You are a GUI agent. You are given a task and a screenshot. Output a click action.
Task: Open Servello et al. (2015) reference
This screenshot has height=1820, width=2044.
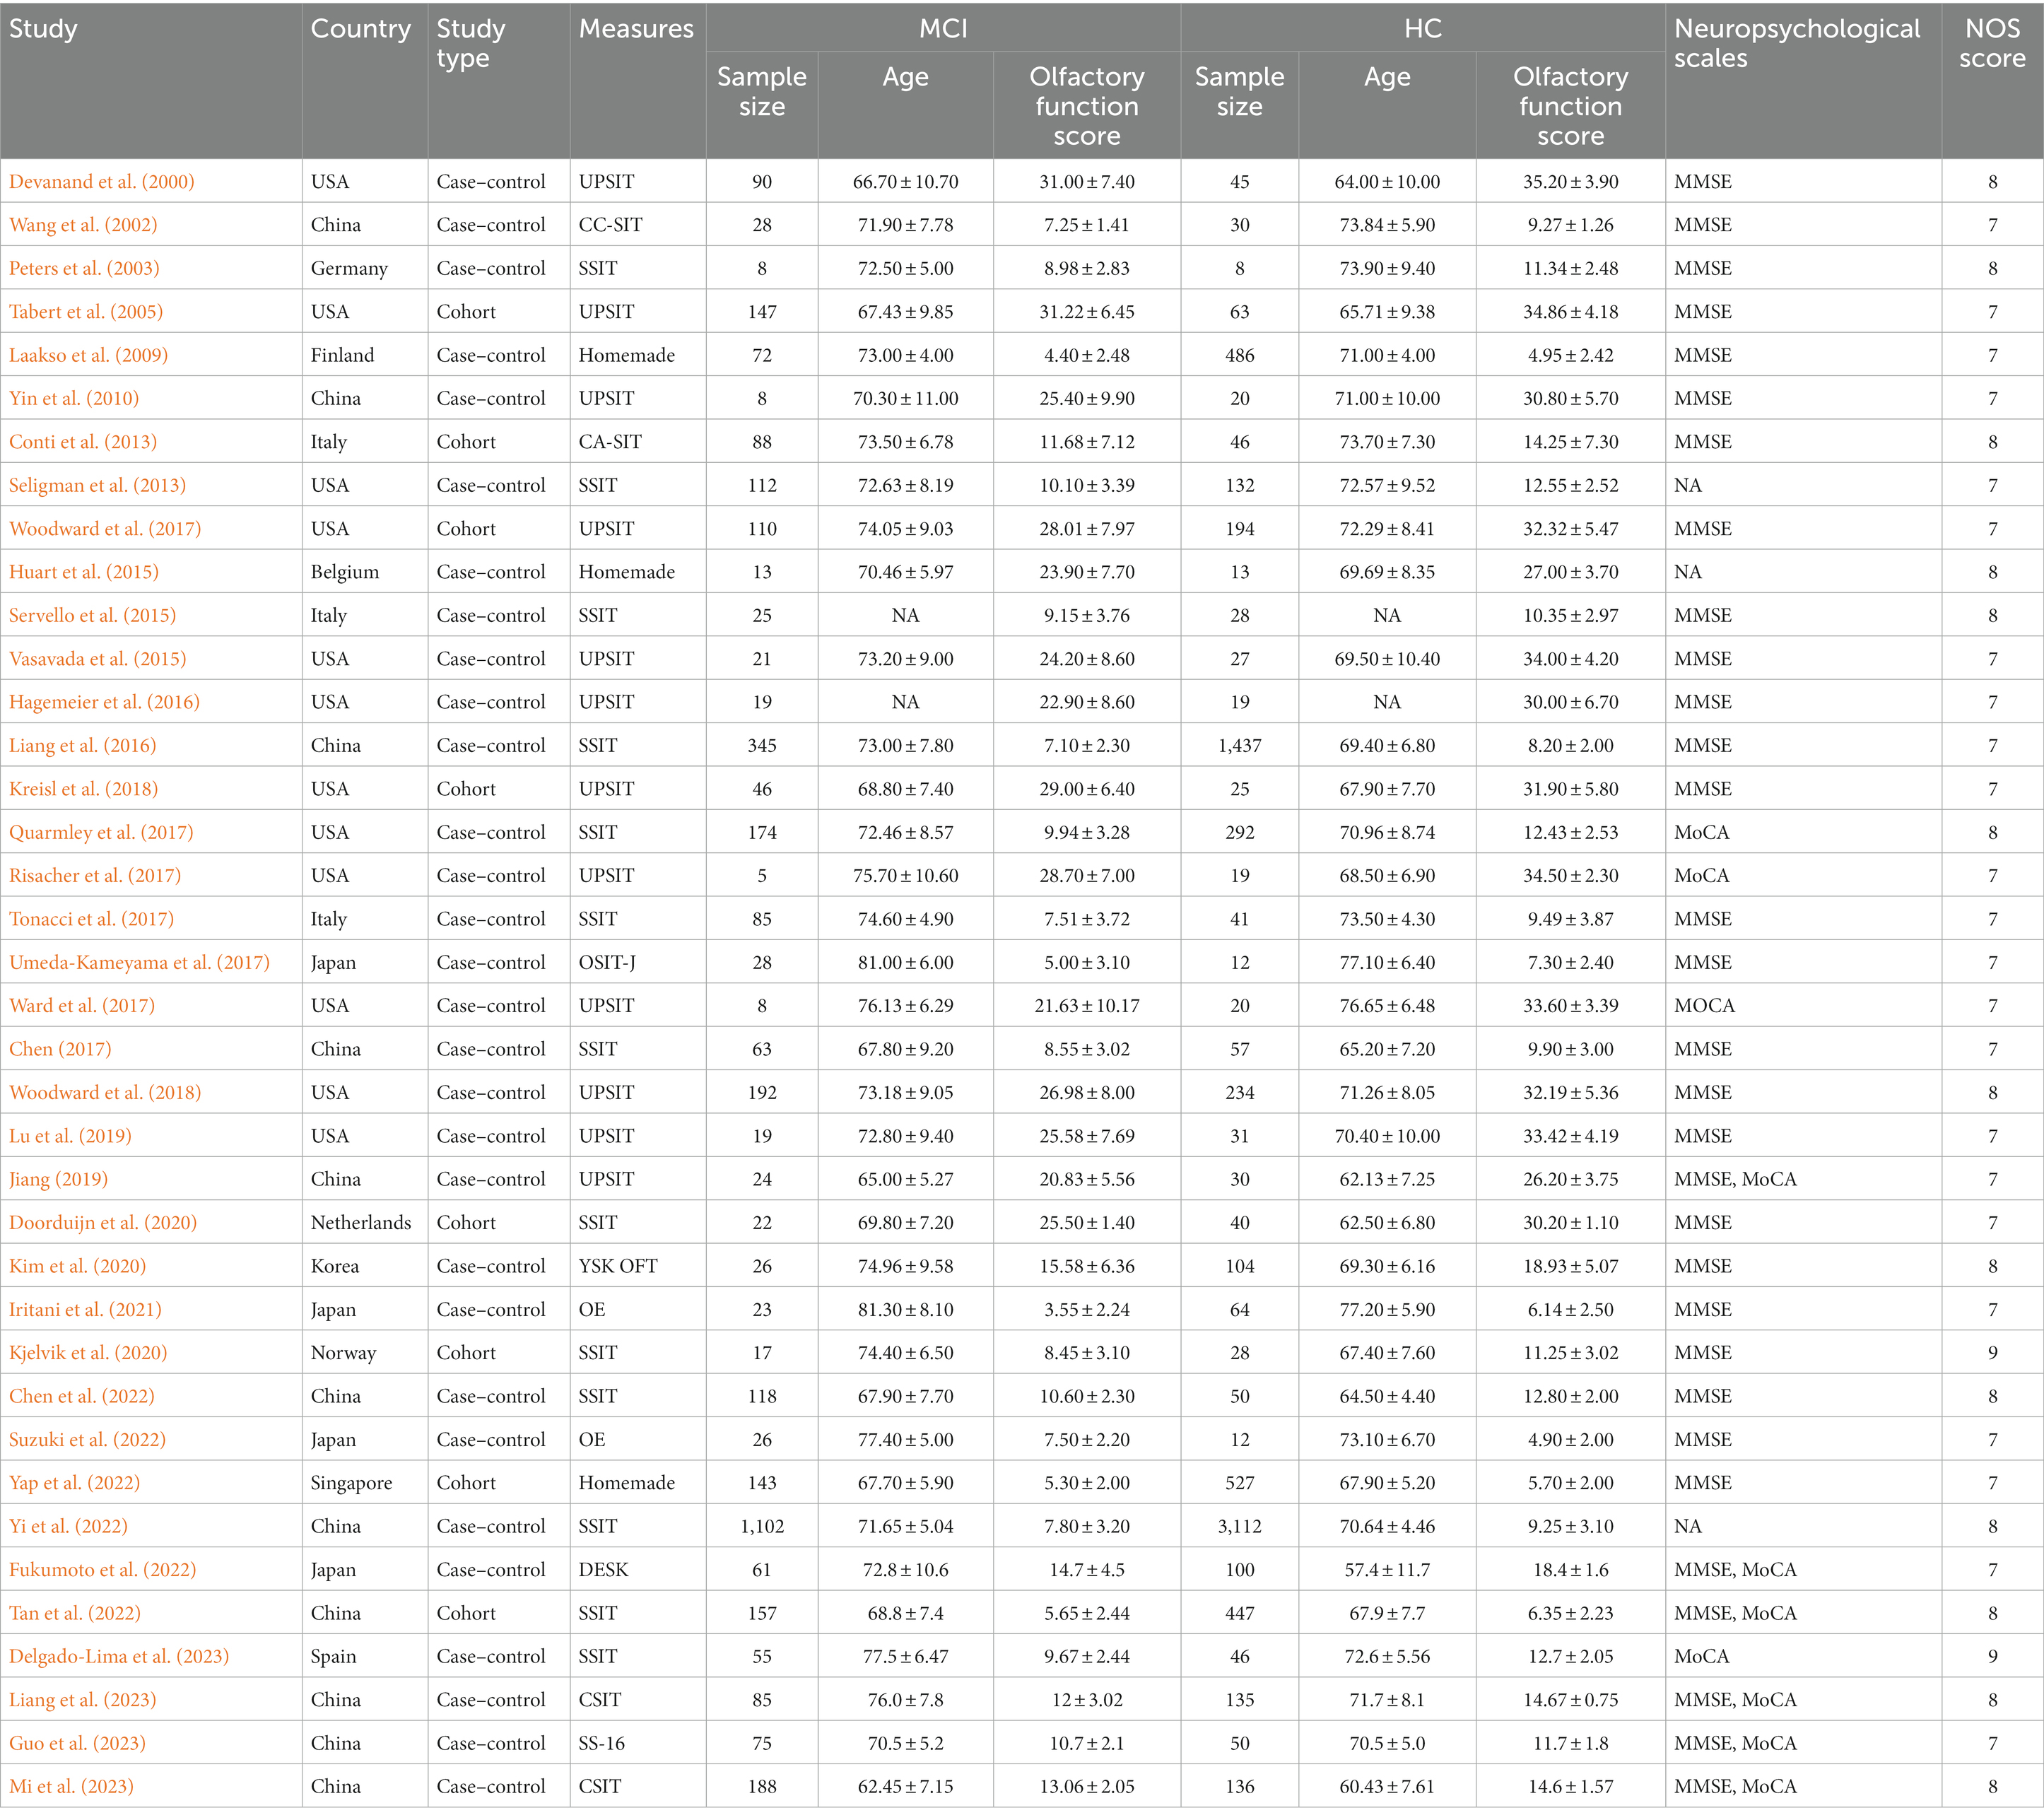(93, 615)
